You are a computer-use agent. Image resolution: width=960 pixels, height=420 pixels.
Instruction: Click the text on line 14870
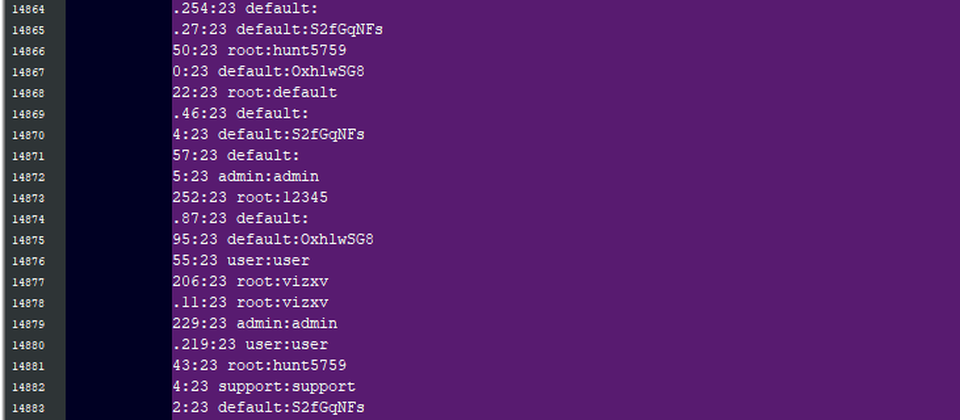(x=269, y=135)
